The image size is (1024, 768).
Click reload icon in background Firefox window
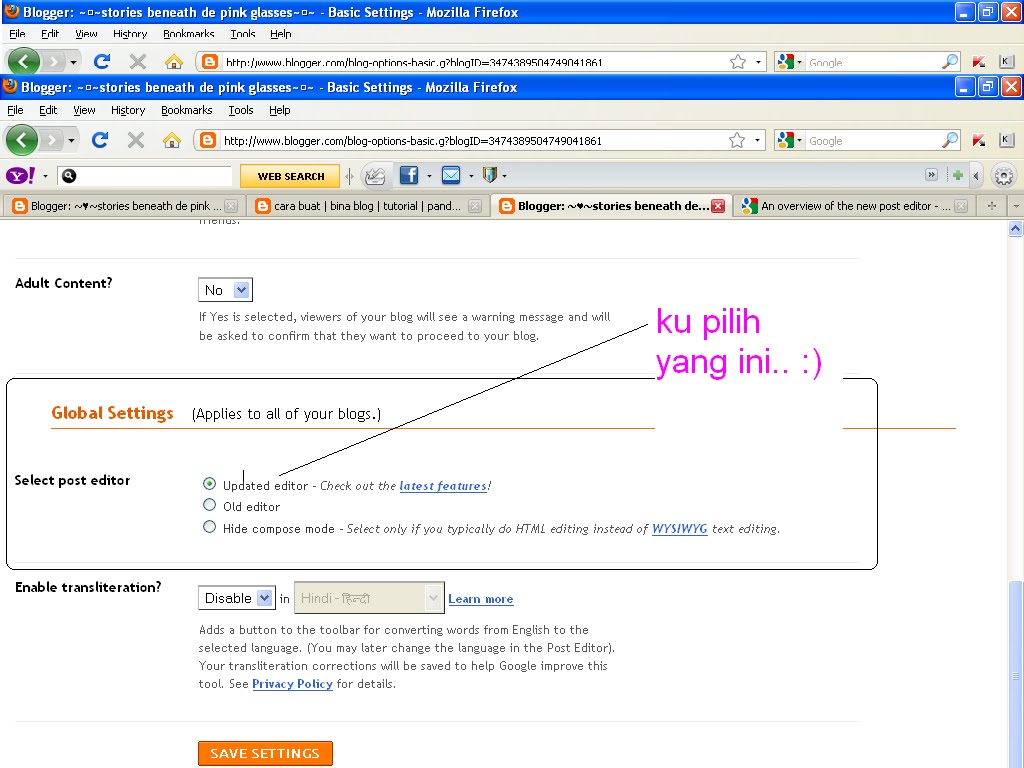tap(102, 62)
